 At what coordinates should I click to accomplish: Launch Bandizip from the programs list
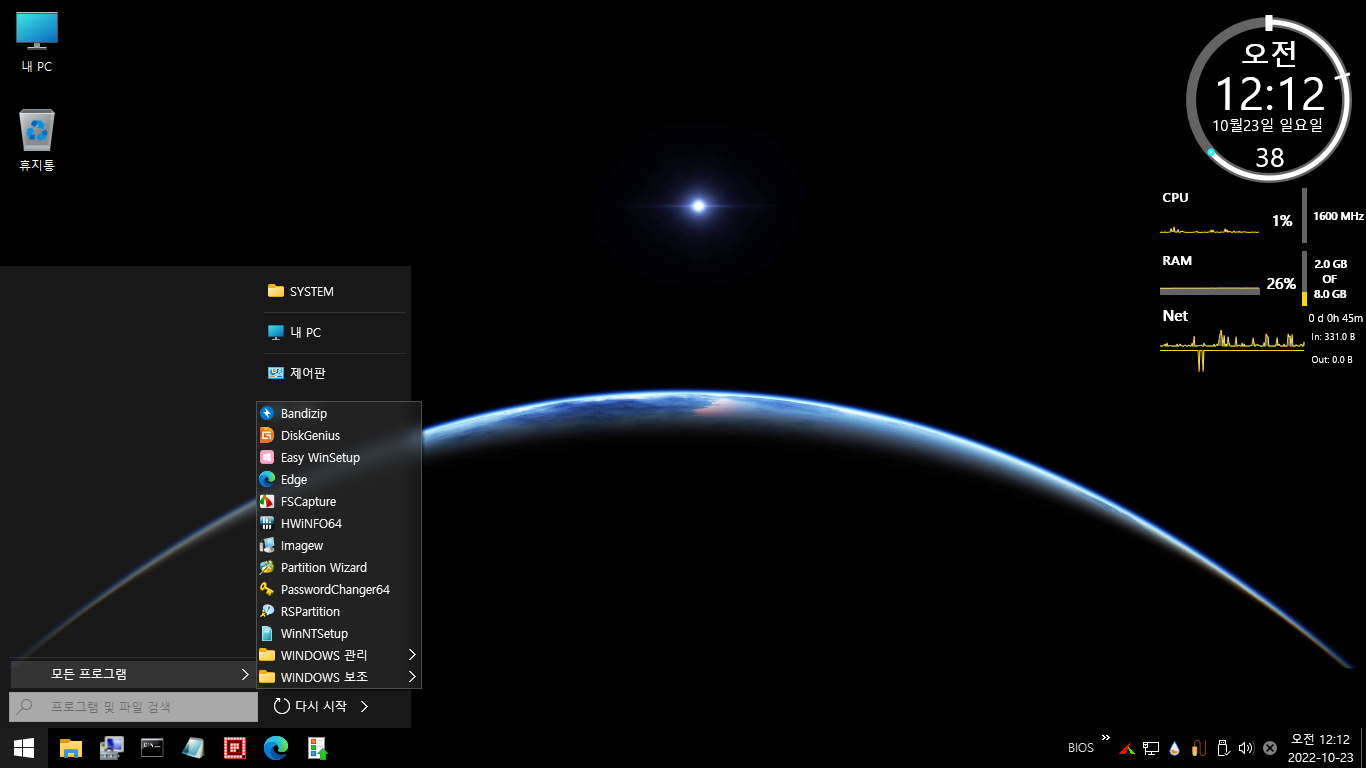pyautogui.click(x=339, y=413)
